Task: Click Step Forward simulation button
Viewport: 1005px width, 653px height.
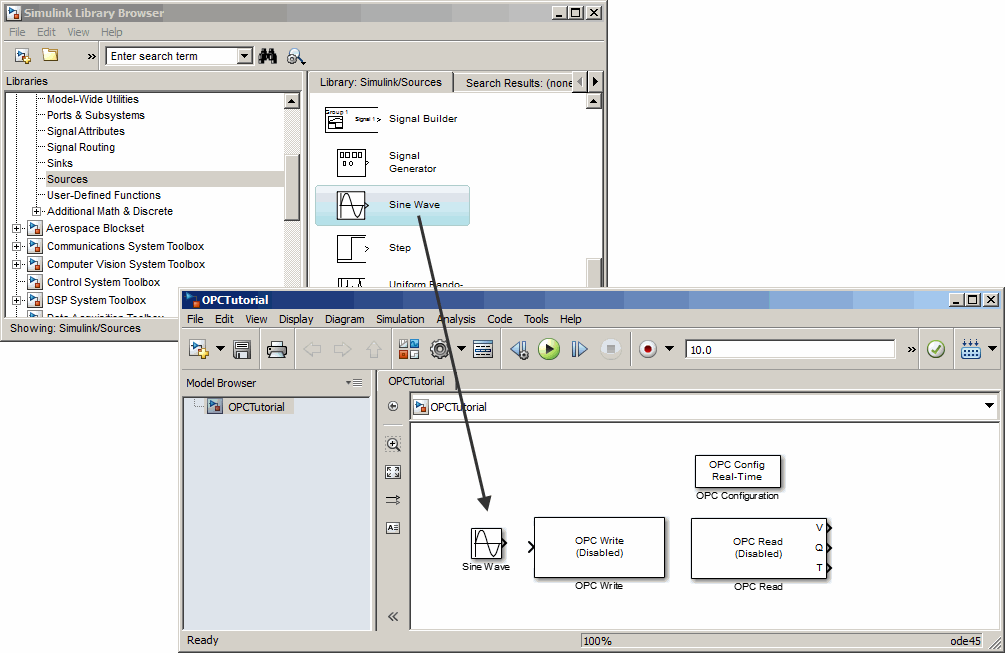Action: point(579,349)
